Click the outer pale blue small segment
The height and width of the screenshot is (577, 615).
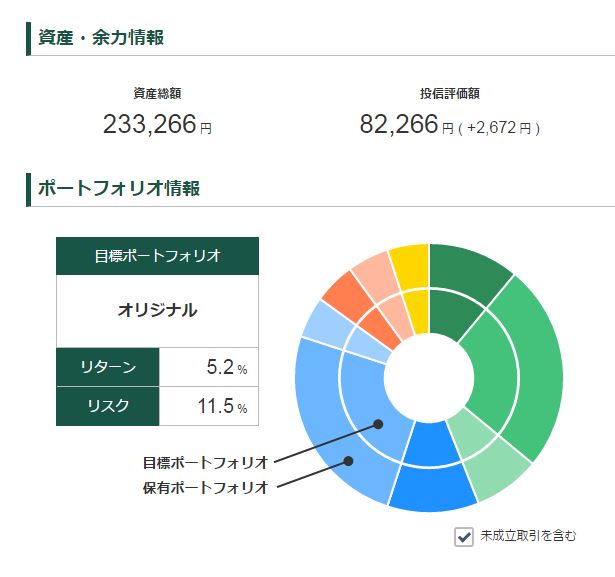tap(326, 324)
